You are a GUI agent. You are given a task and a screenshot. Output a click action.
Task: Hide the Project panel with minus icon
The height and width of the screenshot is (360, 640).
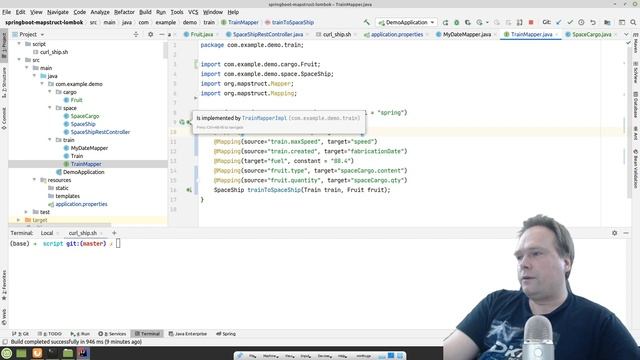[162, 34]
